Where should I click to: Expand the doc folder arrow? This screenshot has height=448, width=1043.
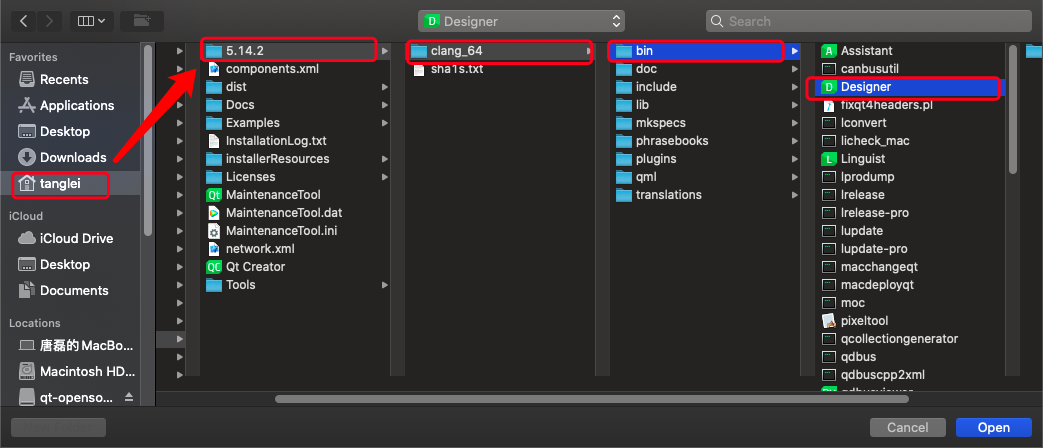794,68
